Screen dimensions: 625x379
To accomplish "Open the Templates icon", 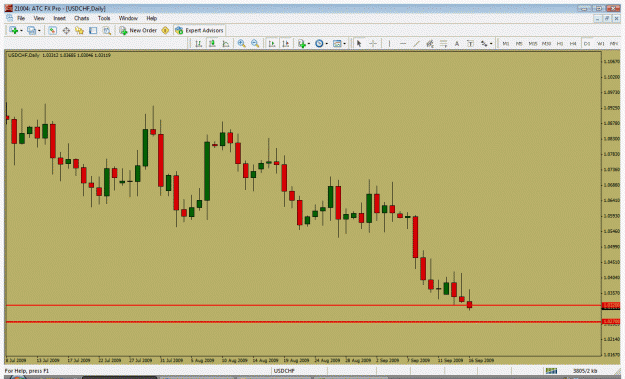I will [x=337, y=43].
